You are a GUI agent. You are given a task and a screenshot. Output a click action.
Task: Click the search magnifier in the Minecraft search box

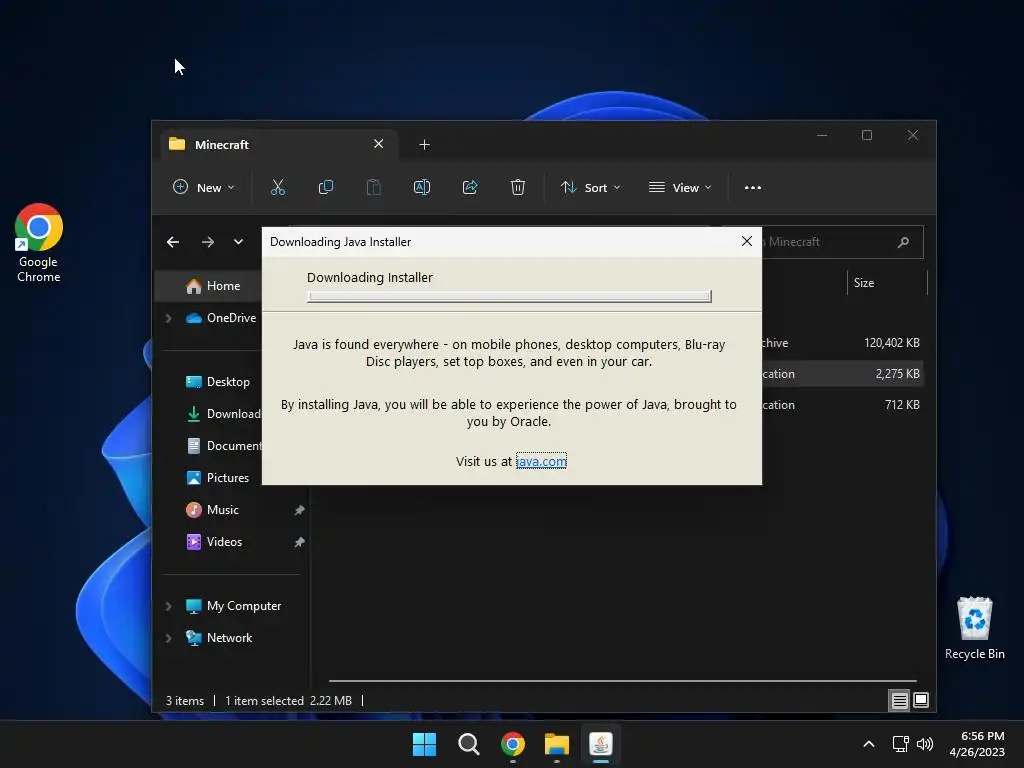coord(903,242)
